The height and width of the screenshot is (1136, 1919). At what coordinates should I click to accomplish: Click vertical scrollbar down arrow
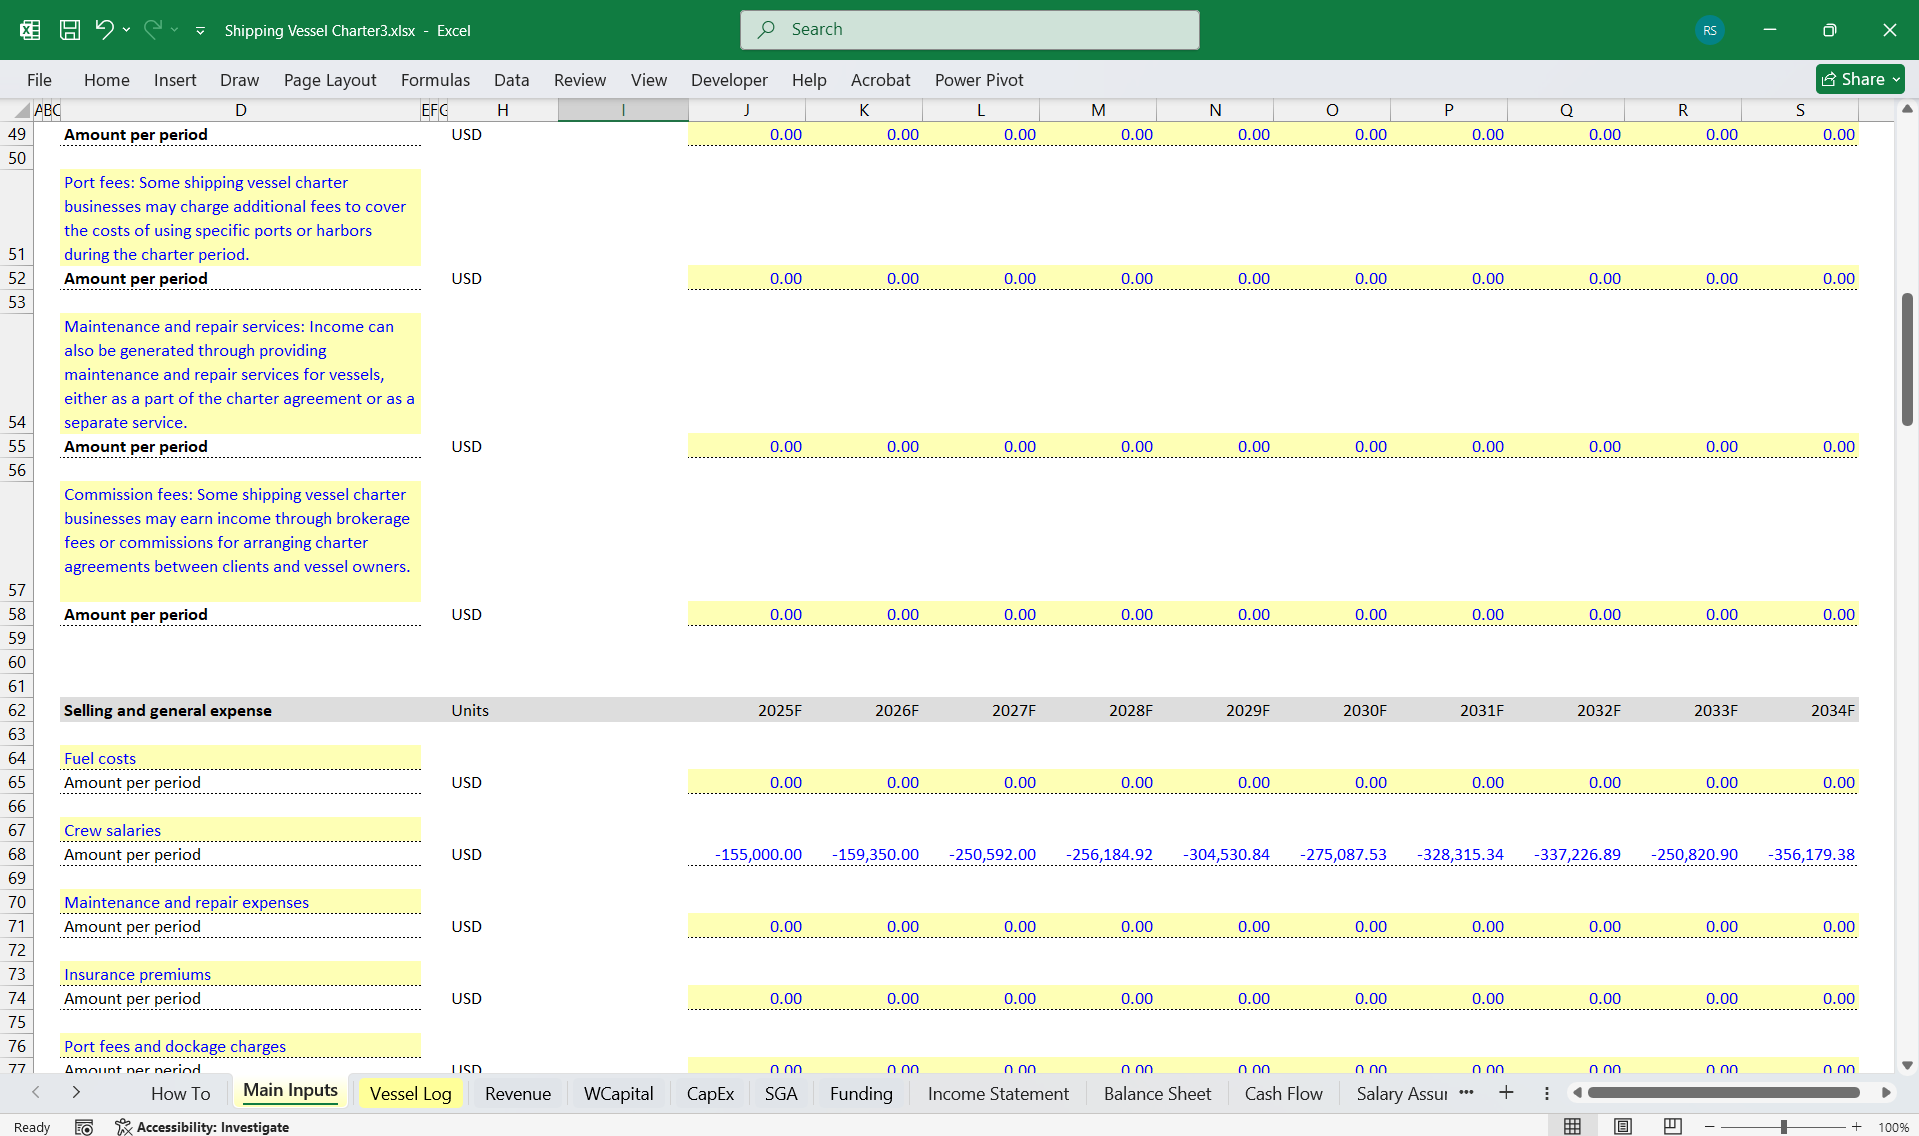point(1907,1066)
